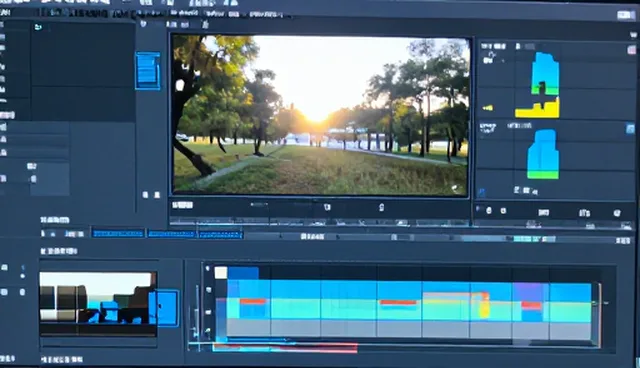Click the cyan highlighted bar below the scope panel
Image resolution: width=640 pixels, height=368 pixels.
[534, 239]
